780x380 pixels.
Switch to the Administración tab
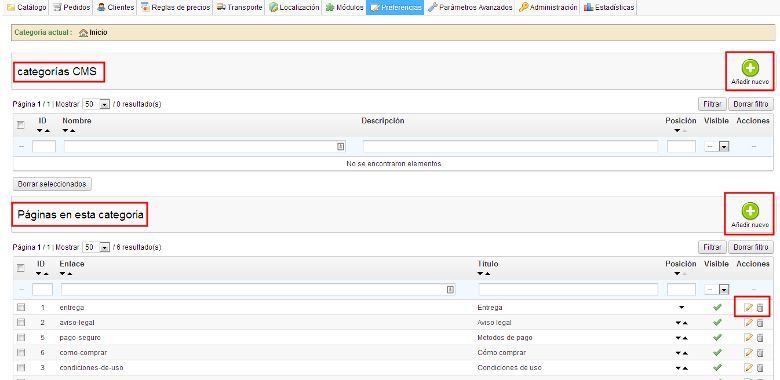click(548, 7)
